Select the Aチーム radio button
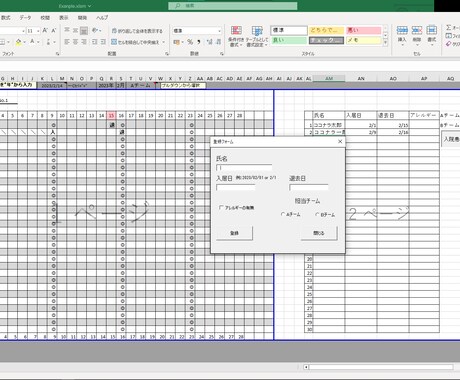This screenshot has height=380, width=460. pyautogui.click(x=283, y=214)
